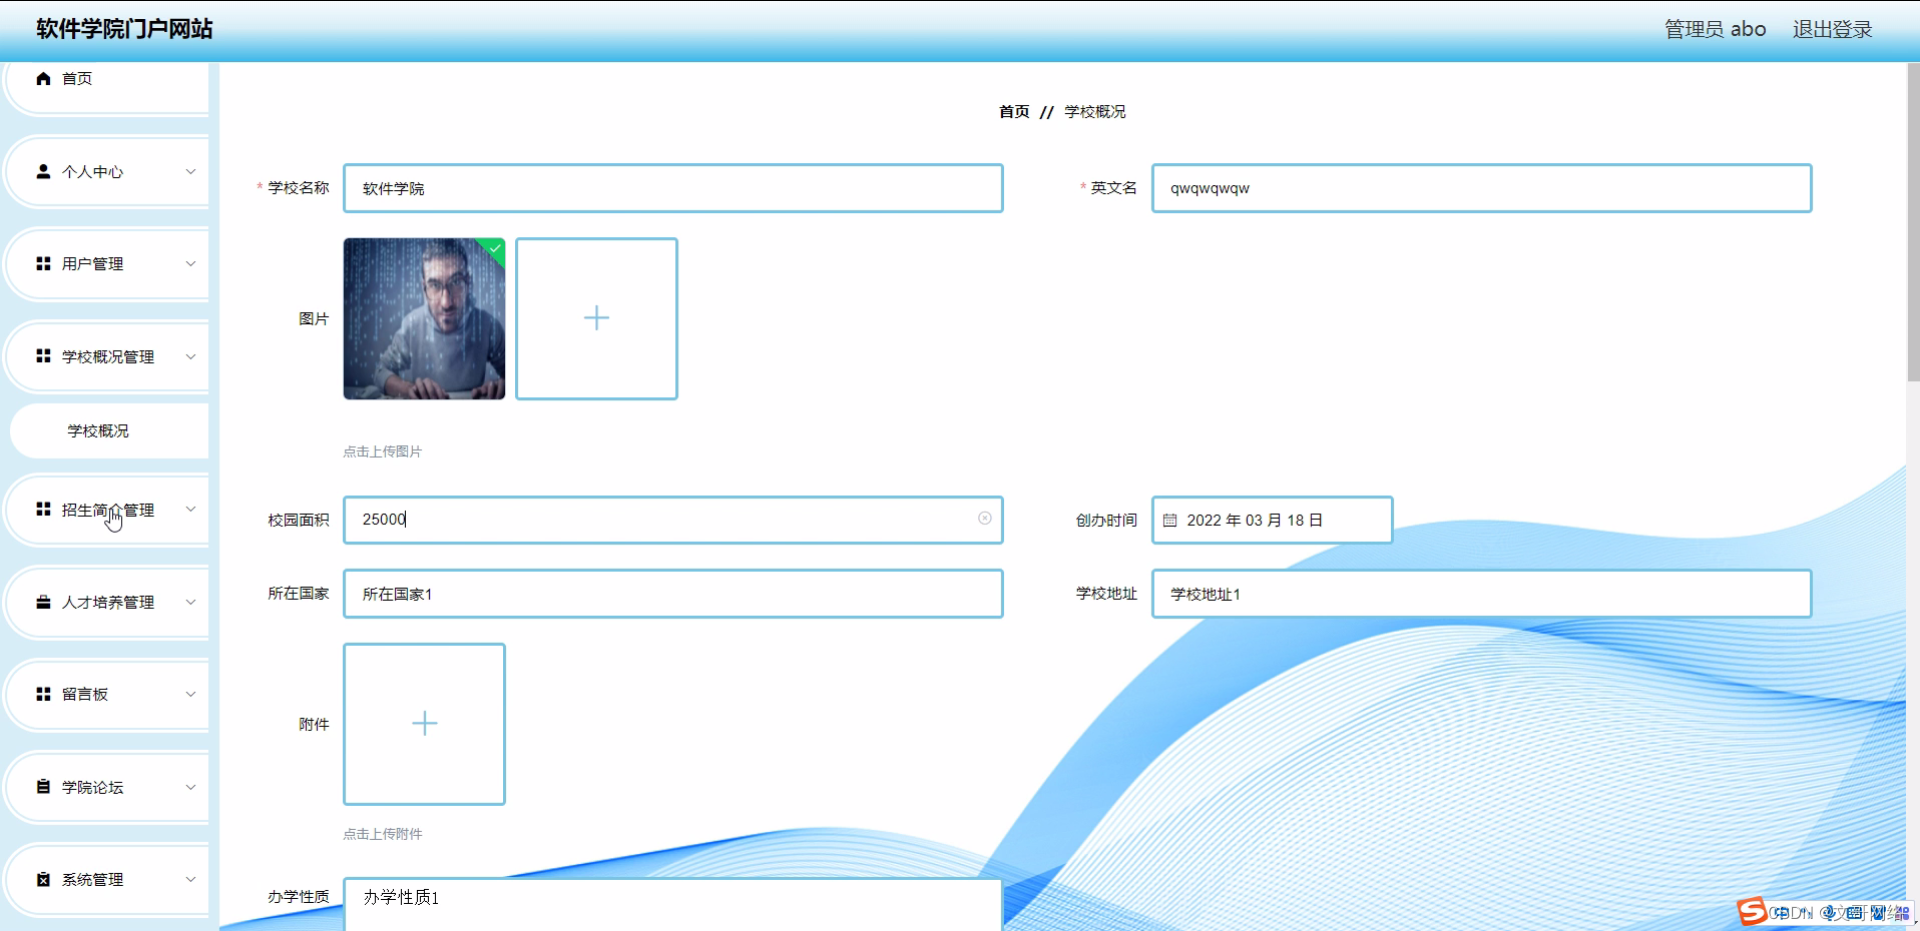The height and width of the screenshot is (931, 1920).
Task: Click 退出登录 to log out
Action: coord(1832,29)
